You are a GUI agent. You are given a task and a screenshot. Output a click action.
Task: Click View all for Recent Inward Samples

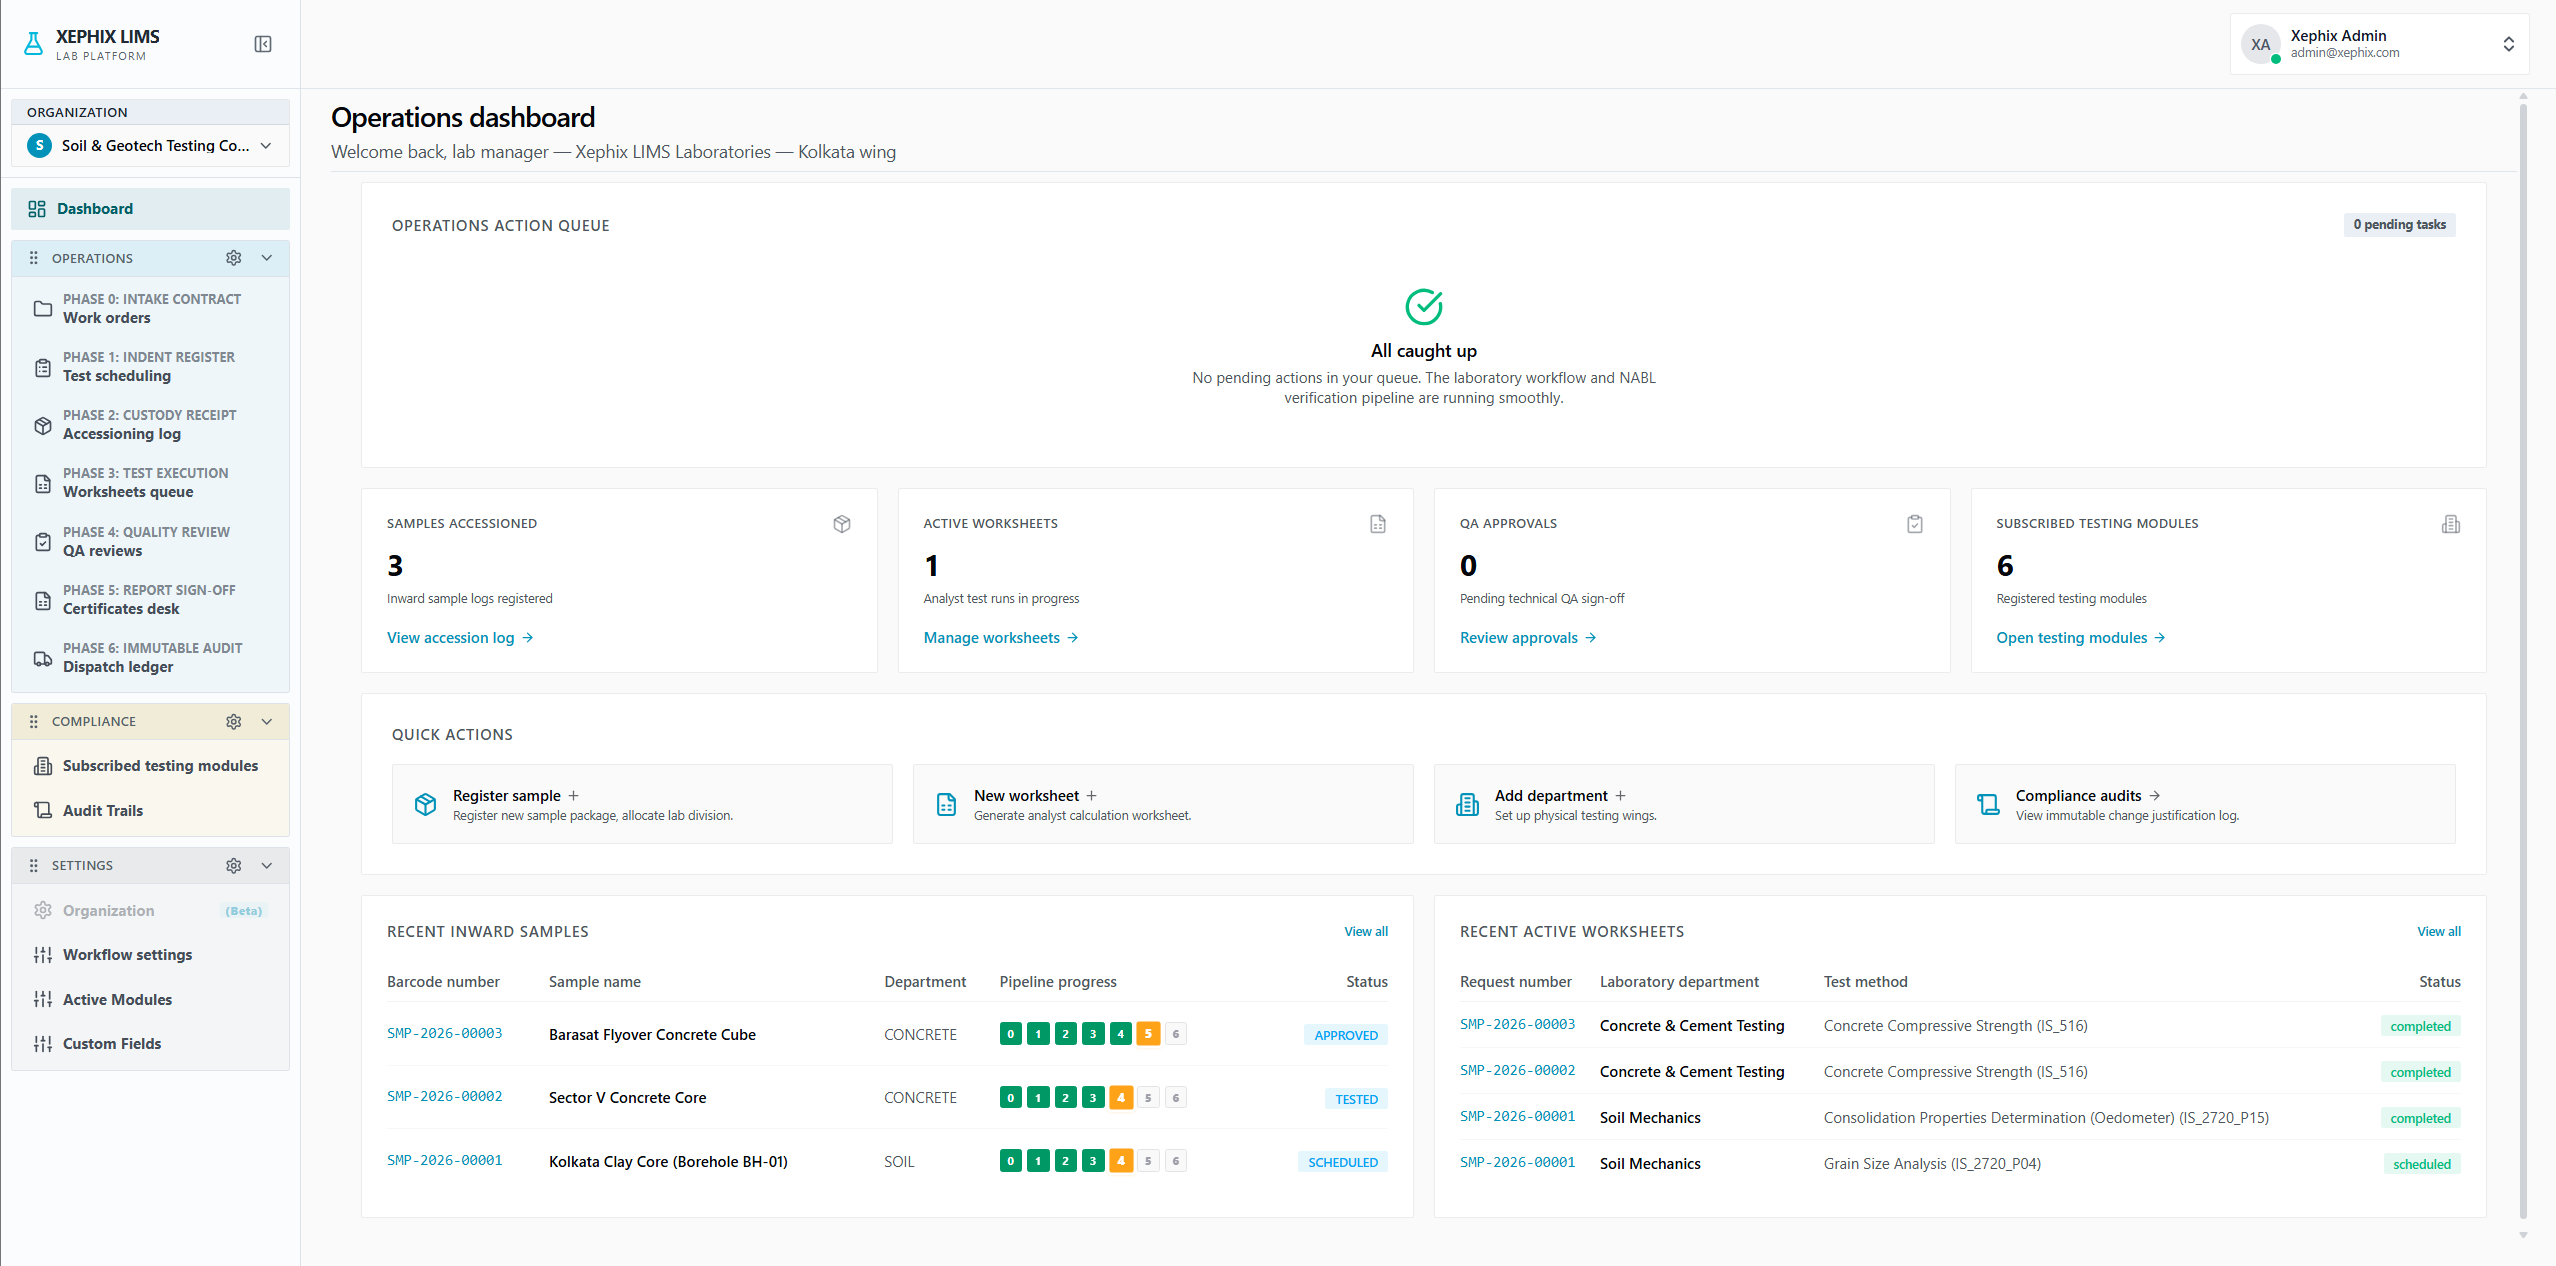pyautogui.click(x=1366, y=932)
